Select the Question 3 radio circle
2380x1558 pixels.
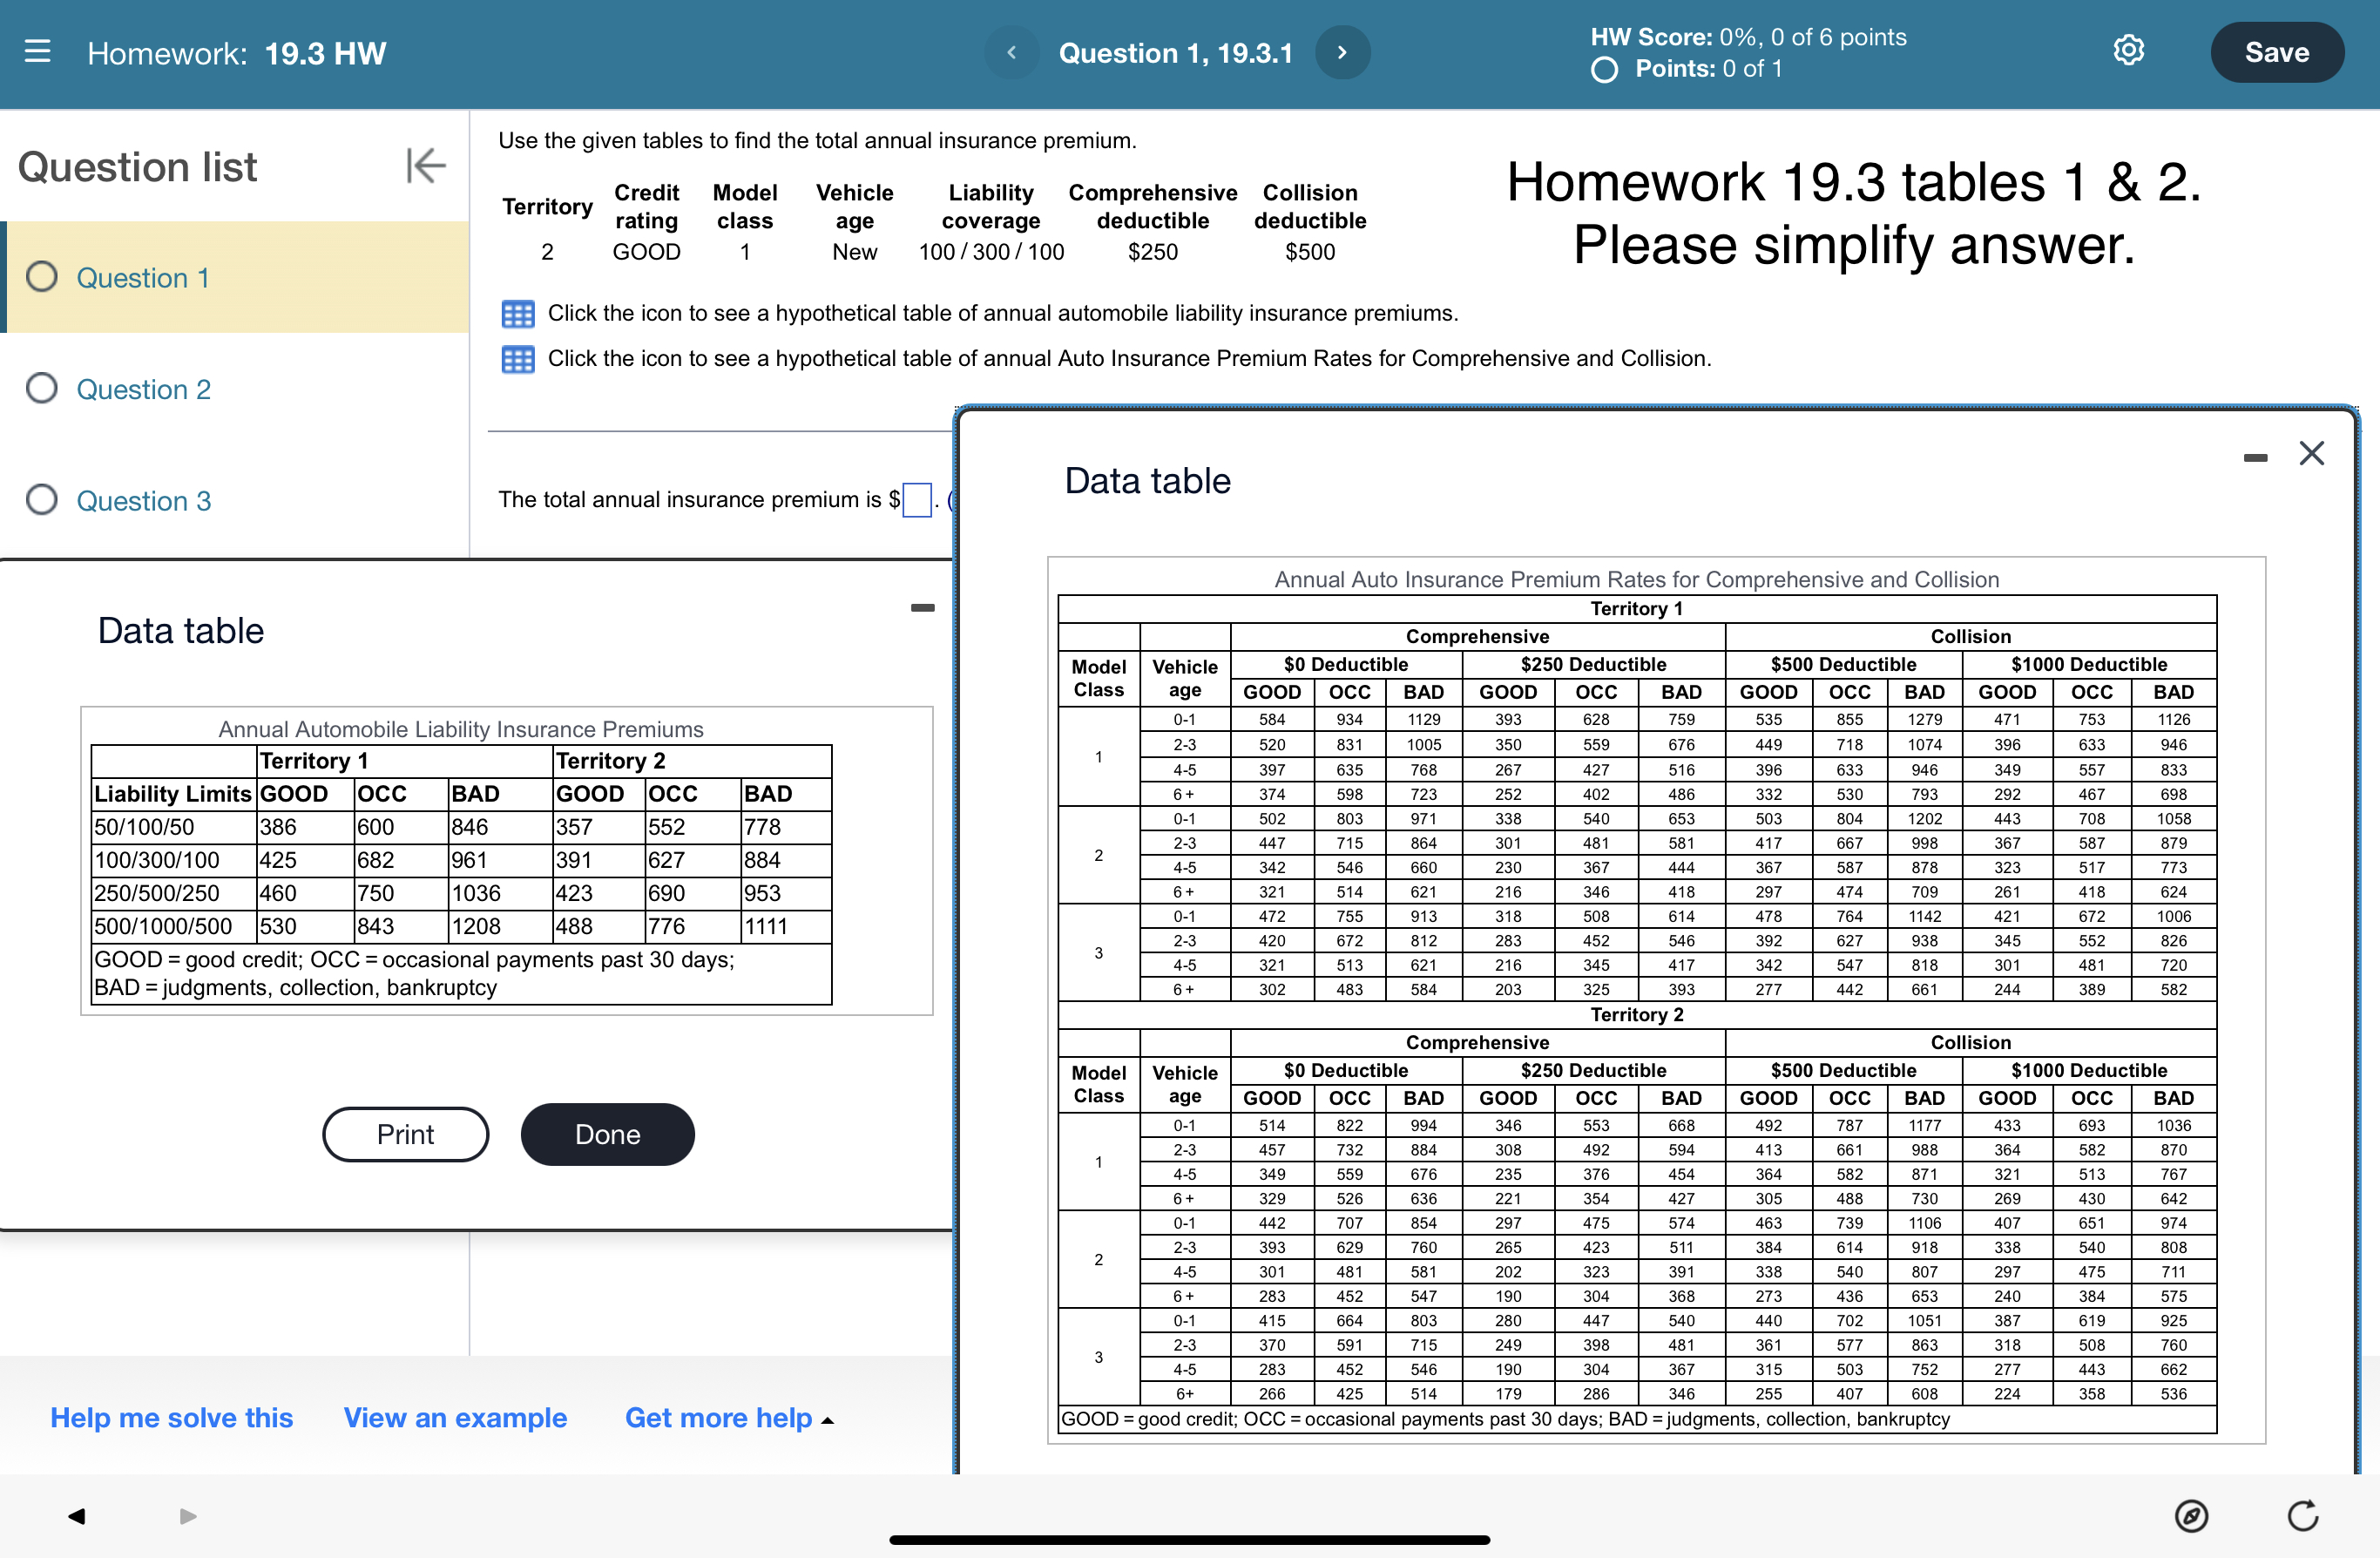pos(42,499)
